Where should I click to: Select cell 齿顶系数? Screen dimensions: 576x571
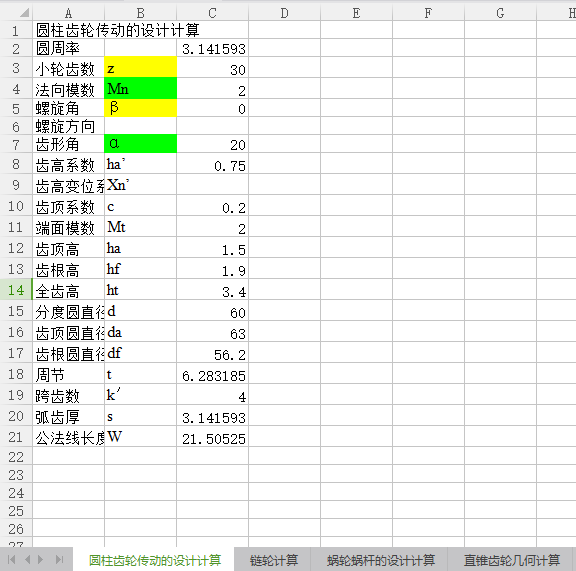click(68, 205)
